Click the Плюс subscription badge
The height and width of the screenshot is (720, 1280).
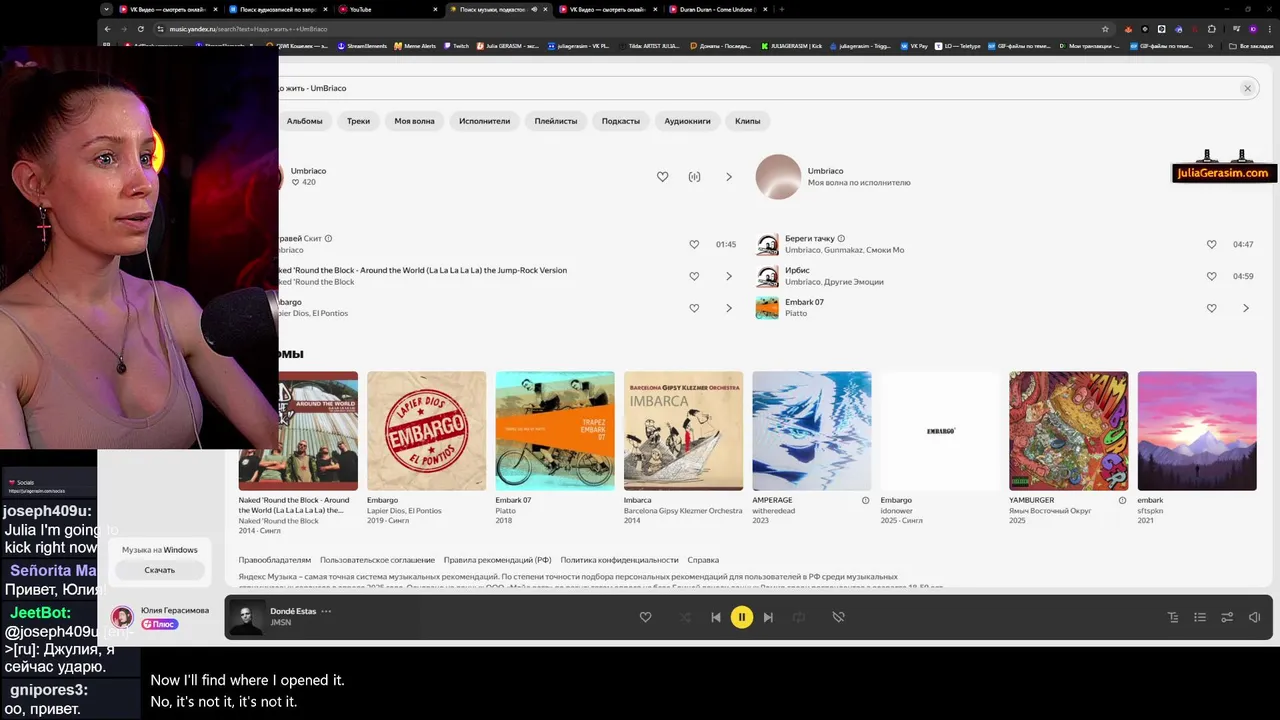159,624
